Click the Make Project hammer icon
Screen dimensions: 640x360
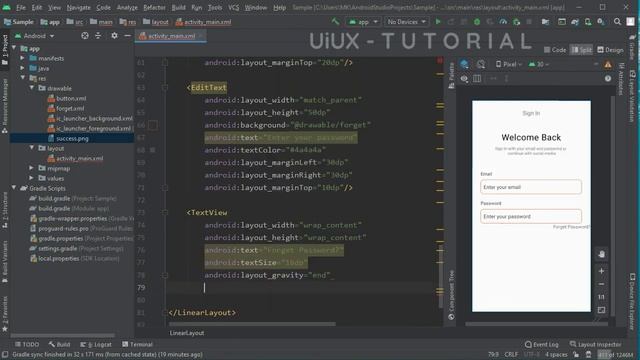coord(335,22)
